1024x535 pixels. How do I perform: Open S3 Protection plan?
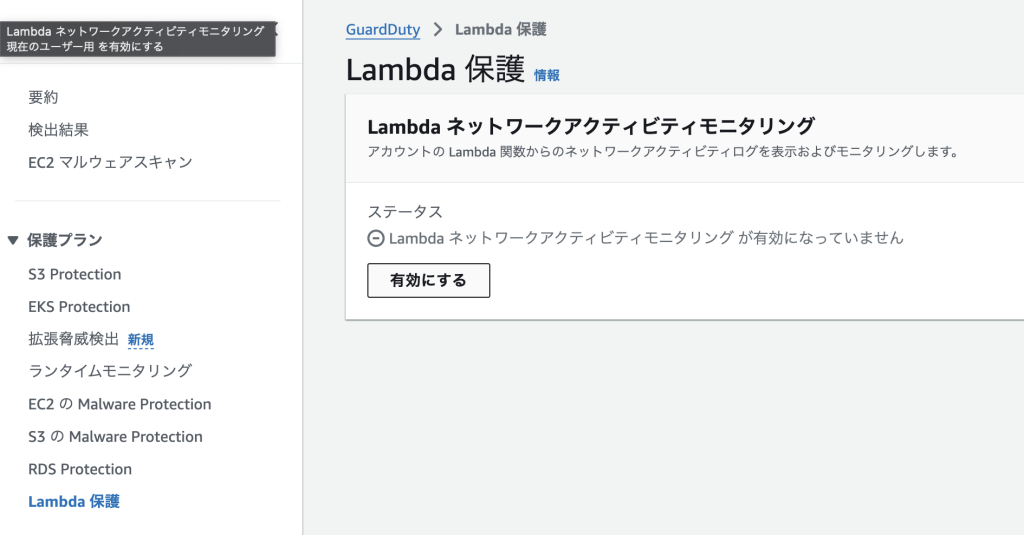pyautogui.click(x=74, y=274)
